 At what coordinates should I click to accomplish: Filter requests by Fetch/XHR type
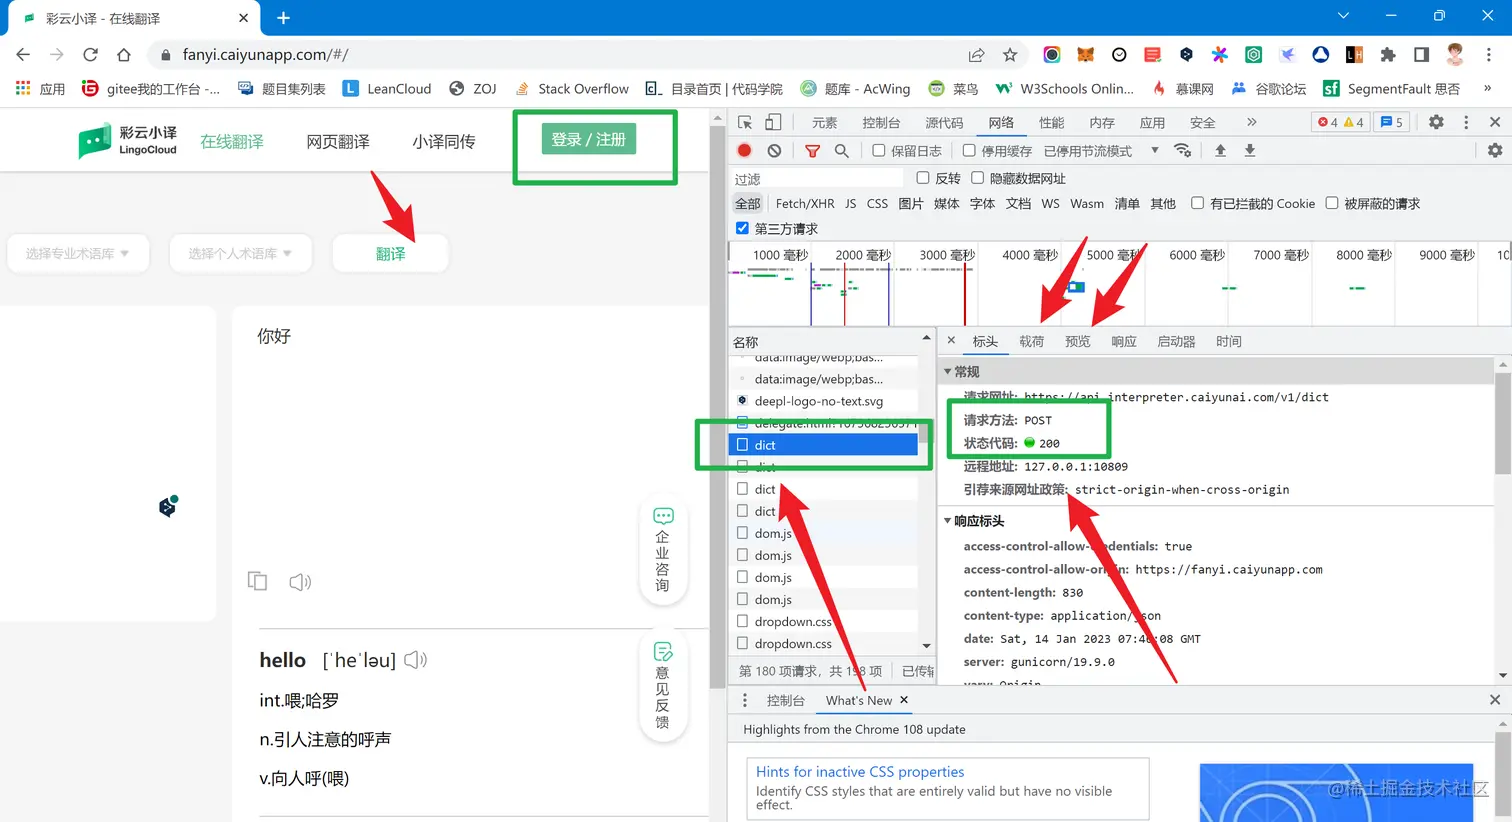(x=805, y=203)
